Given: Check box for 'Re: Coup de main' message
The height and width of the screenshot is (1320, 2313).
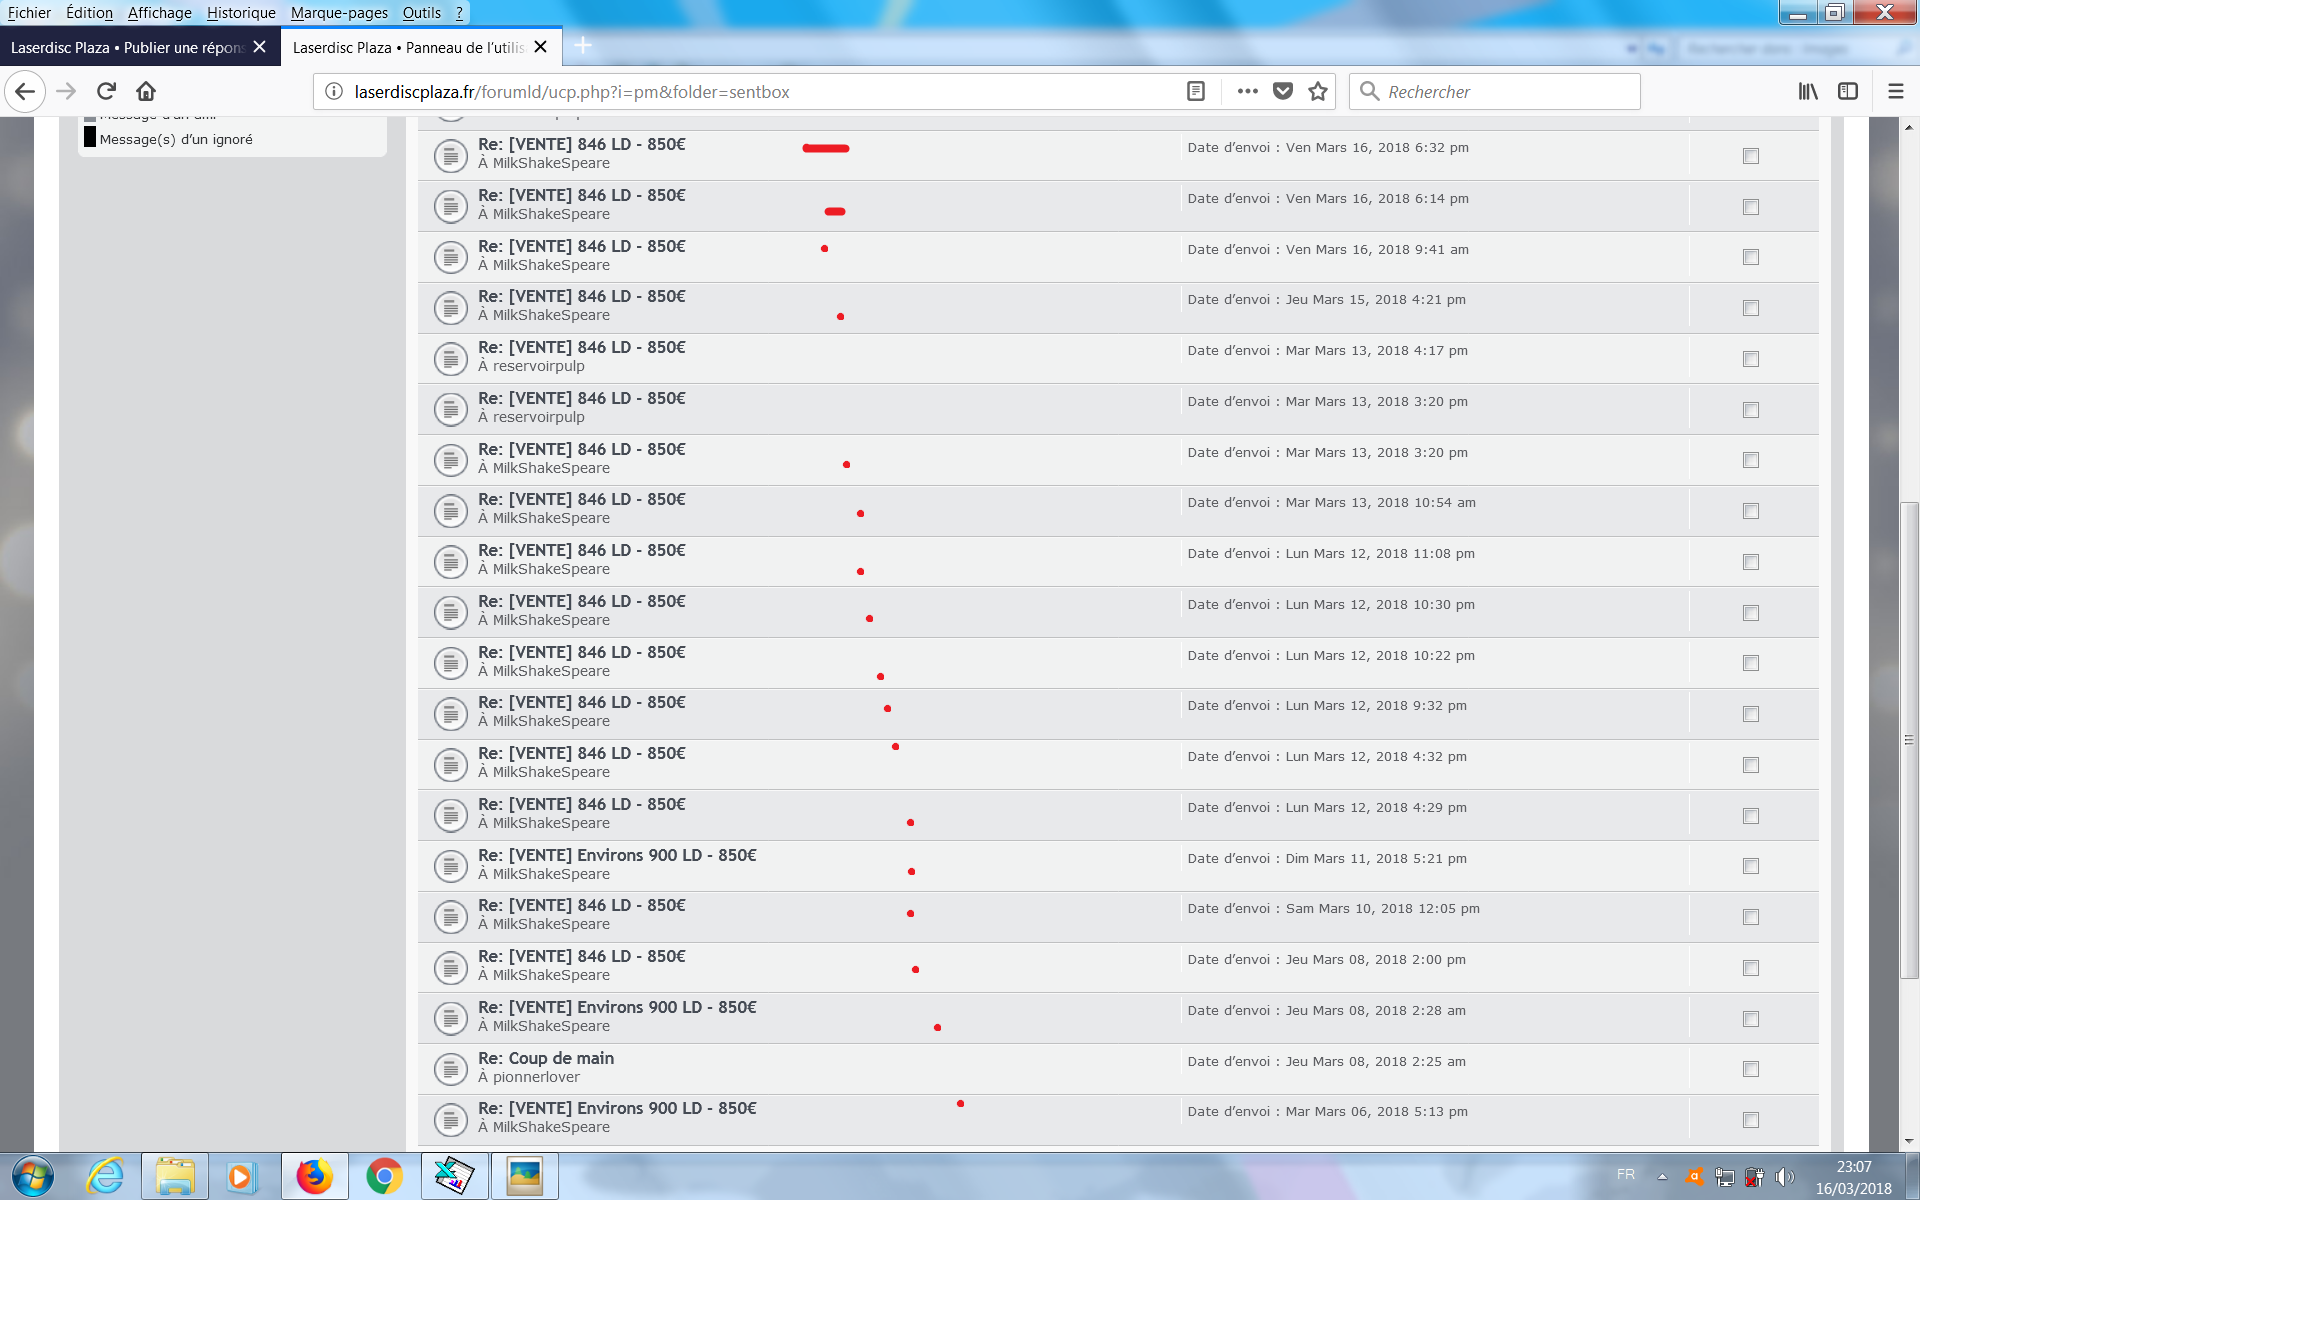Looking at the screenshot, I should click(1750, 1069).
